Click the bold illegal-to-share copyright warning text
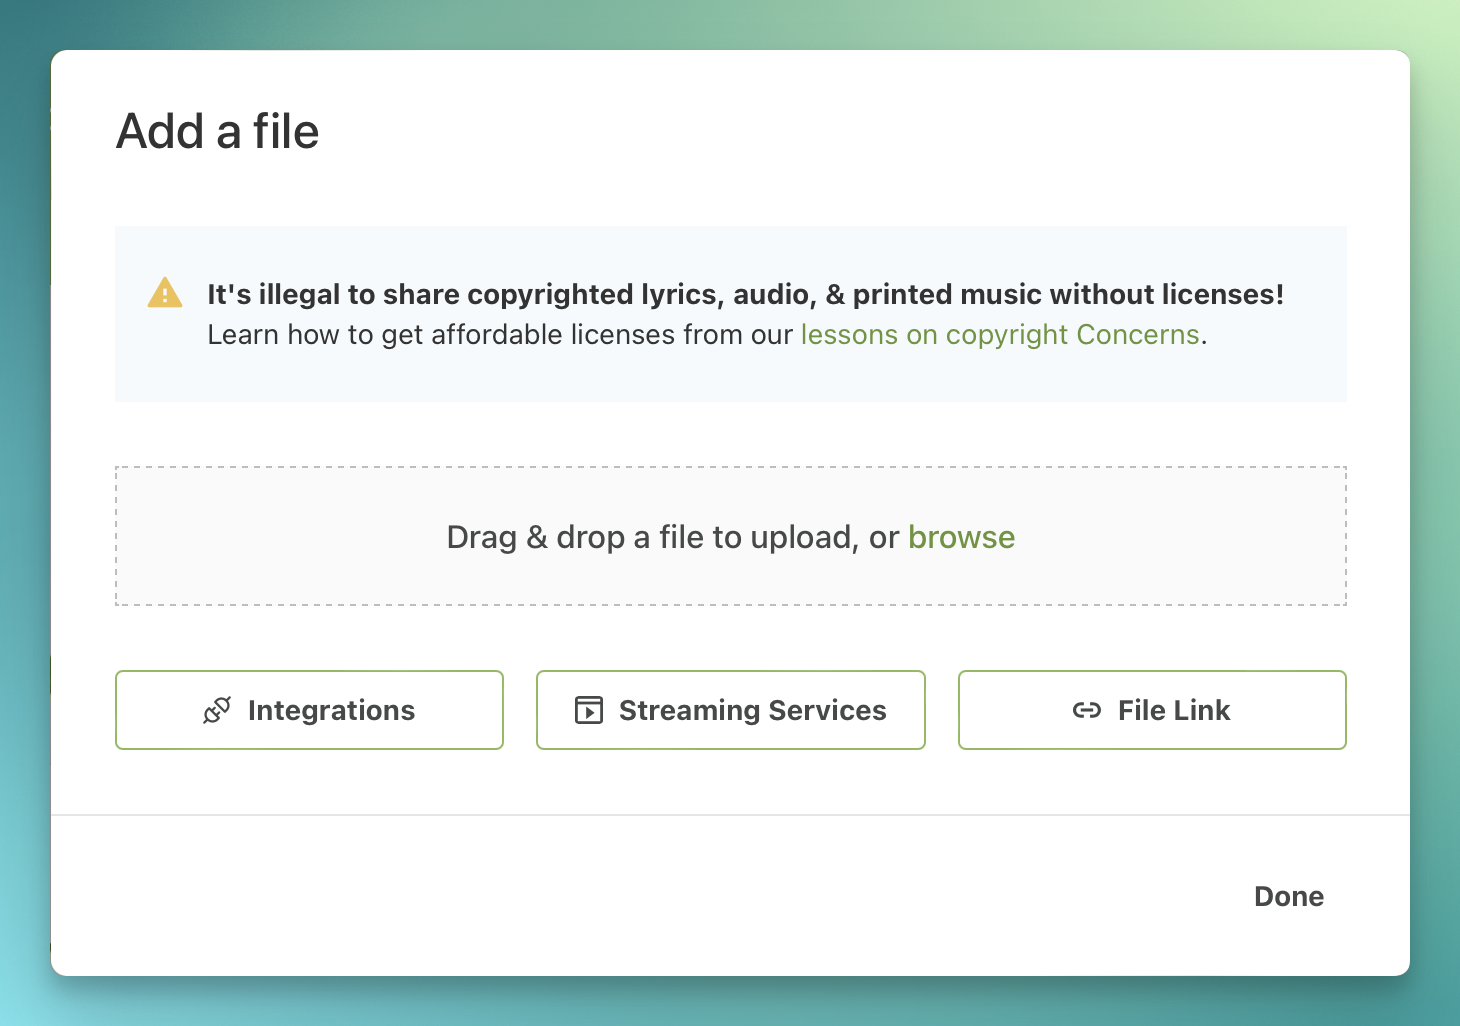The image size is (1460, 1026). (745, 294)
